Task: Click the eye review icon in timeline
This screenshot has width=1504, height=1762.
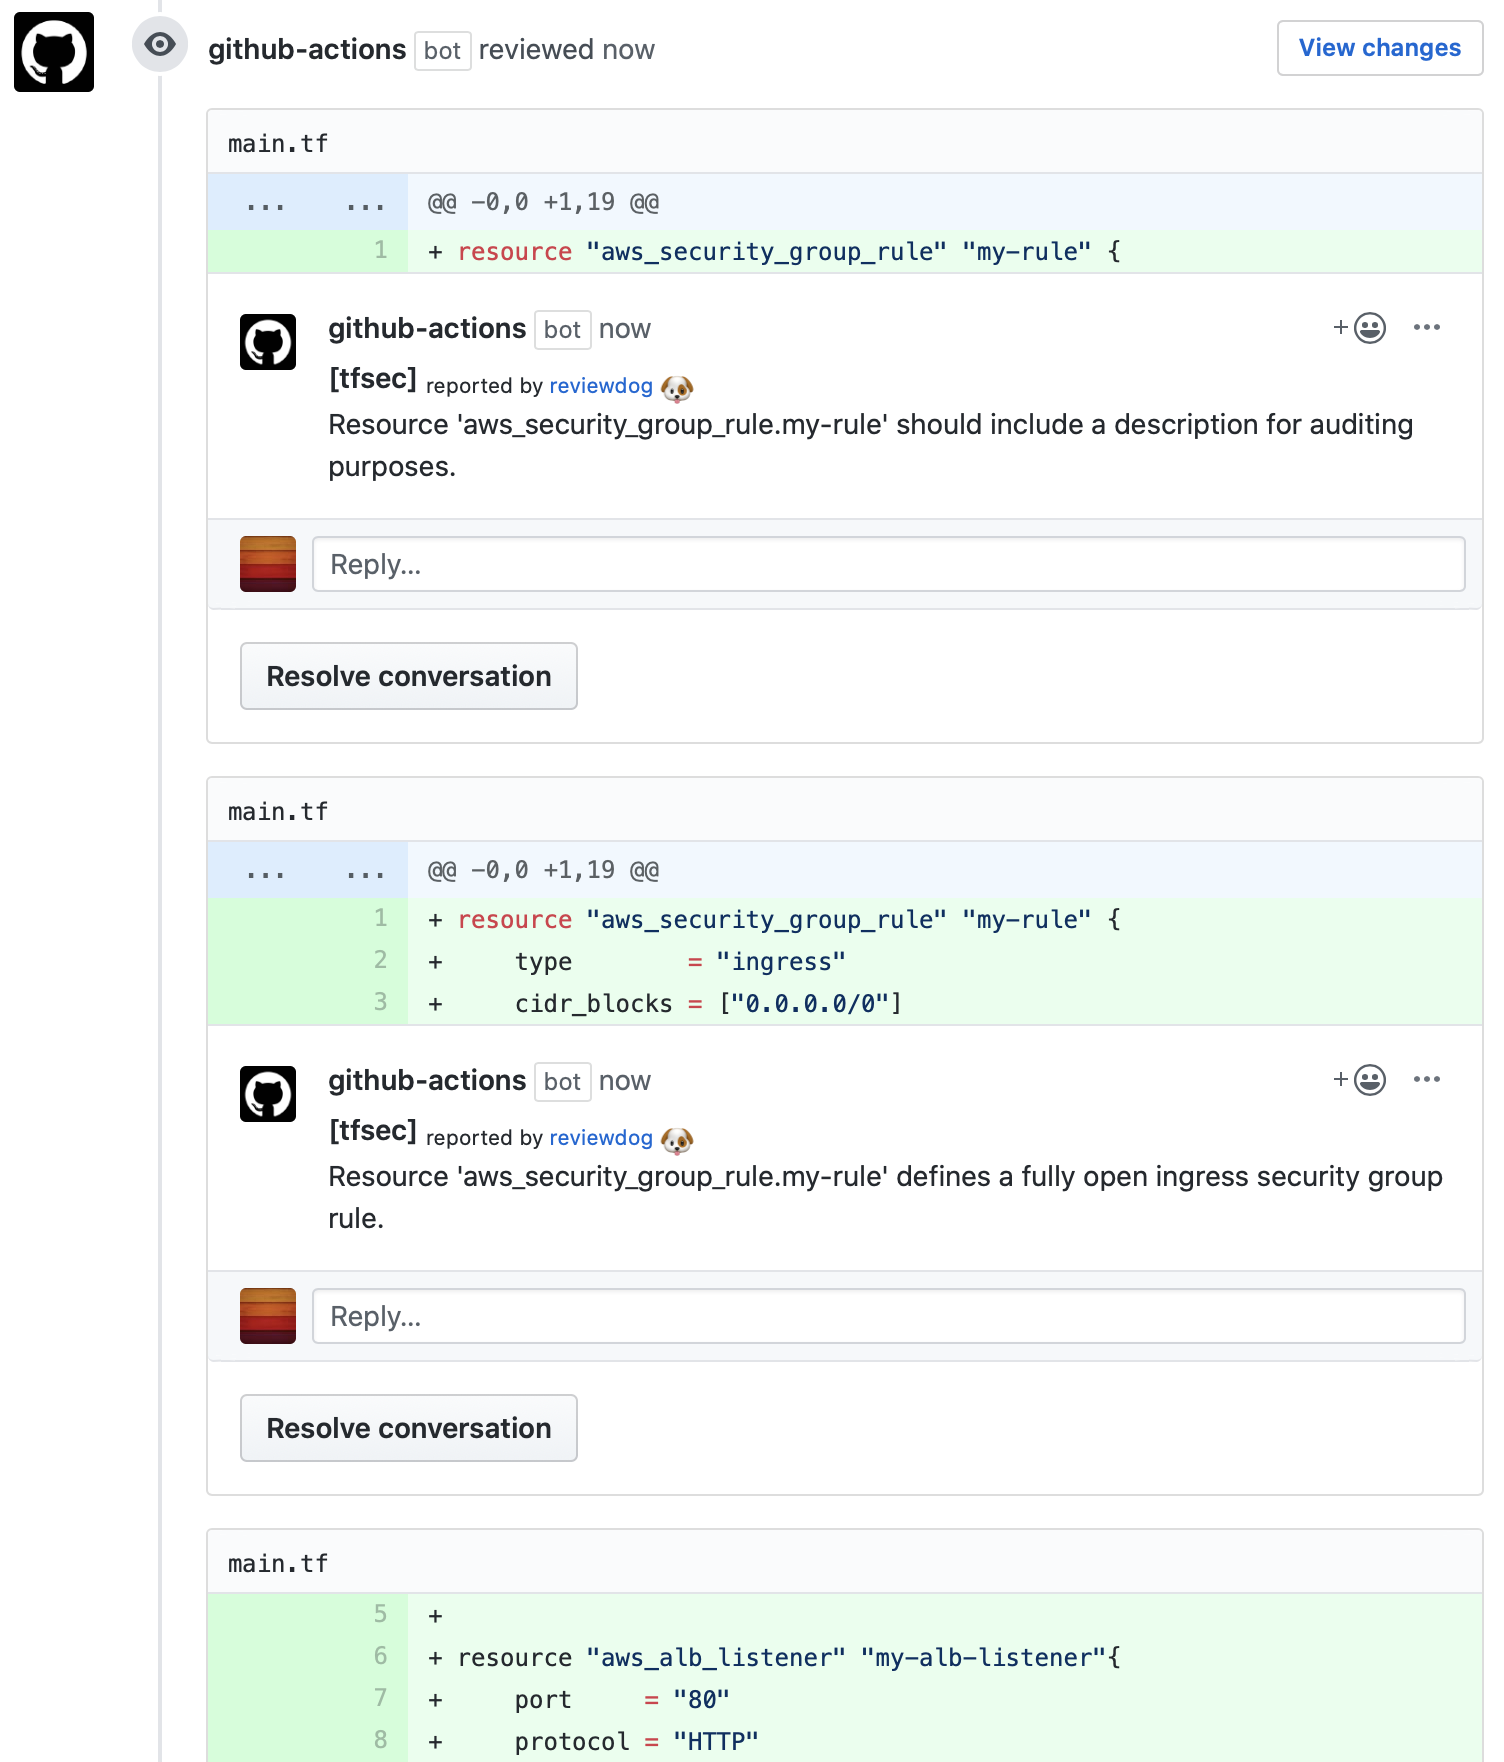Action: [160, 44]
